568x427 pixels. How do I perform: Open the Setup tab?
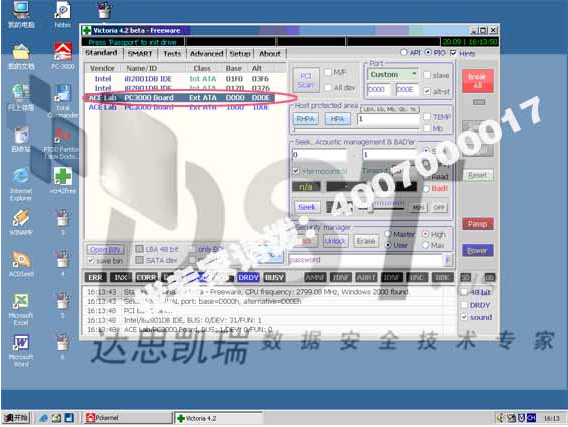[240, 54]
